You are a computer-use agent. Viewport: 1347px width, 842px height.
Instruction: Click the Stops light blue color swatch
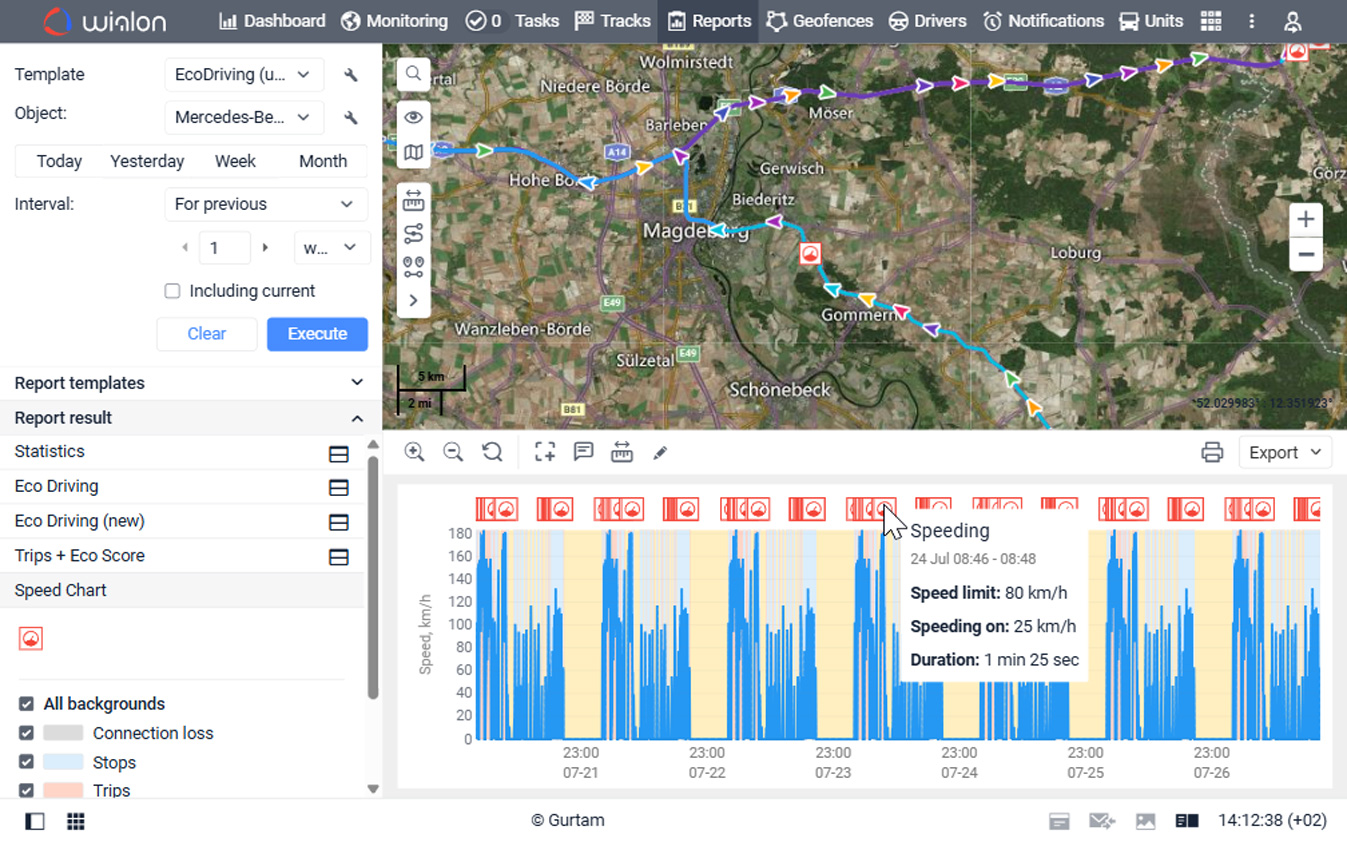pos(63,762)
